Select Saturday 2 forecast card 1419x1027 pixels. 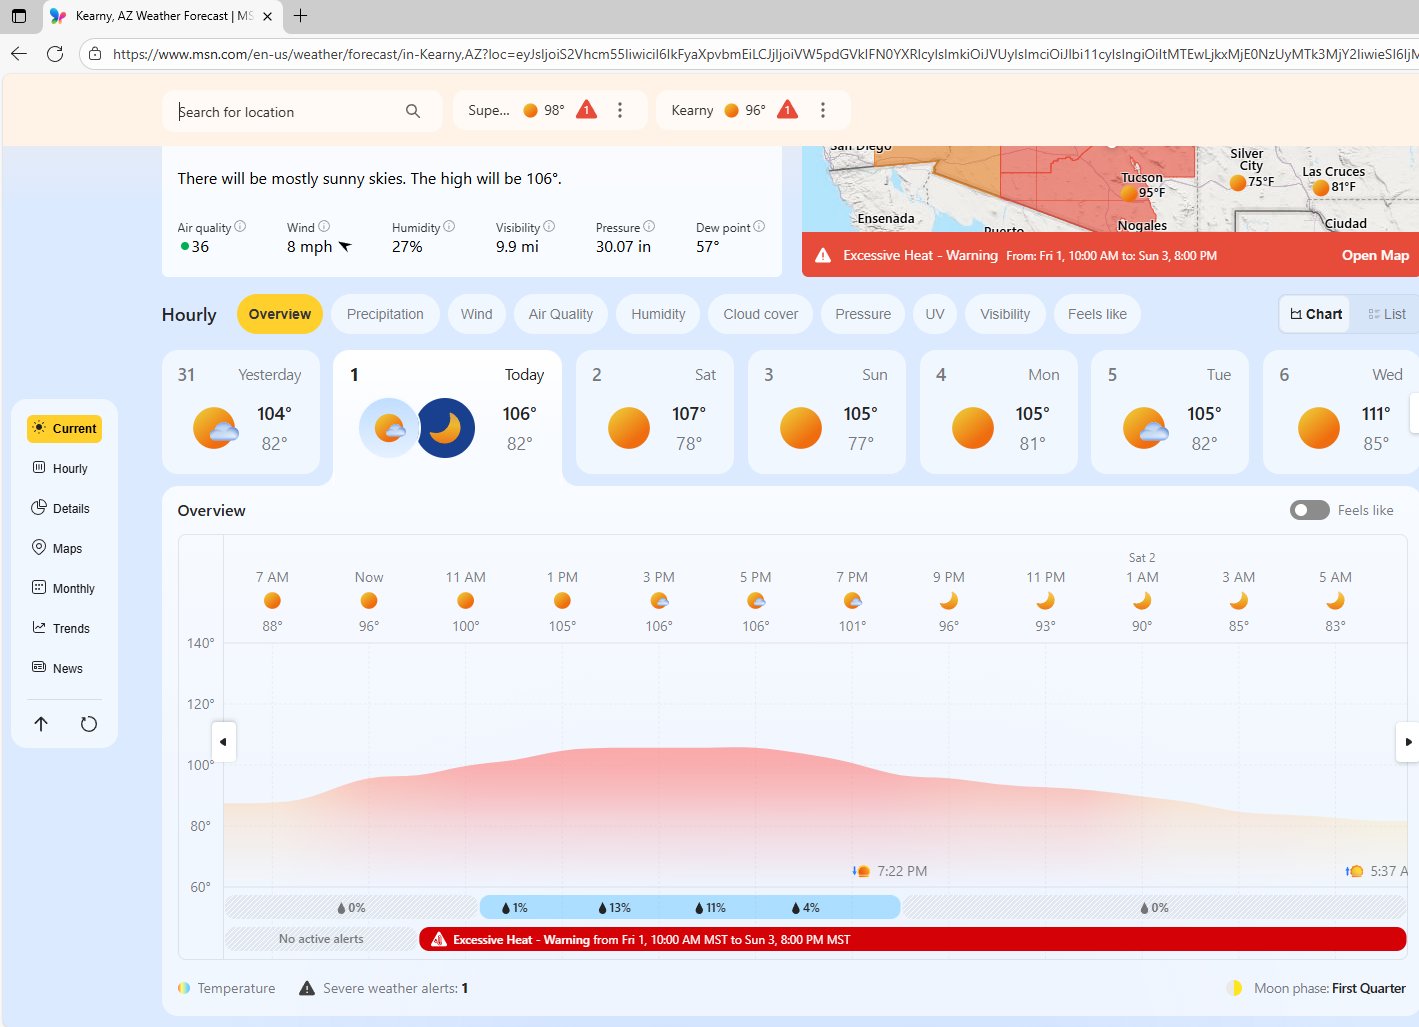pyautogui.click(x=655, y=411)
